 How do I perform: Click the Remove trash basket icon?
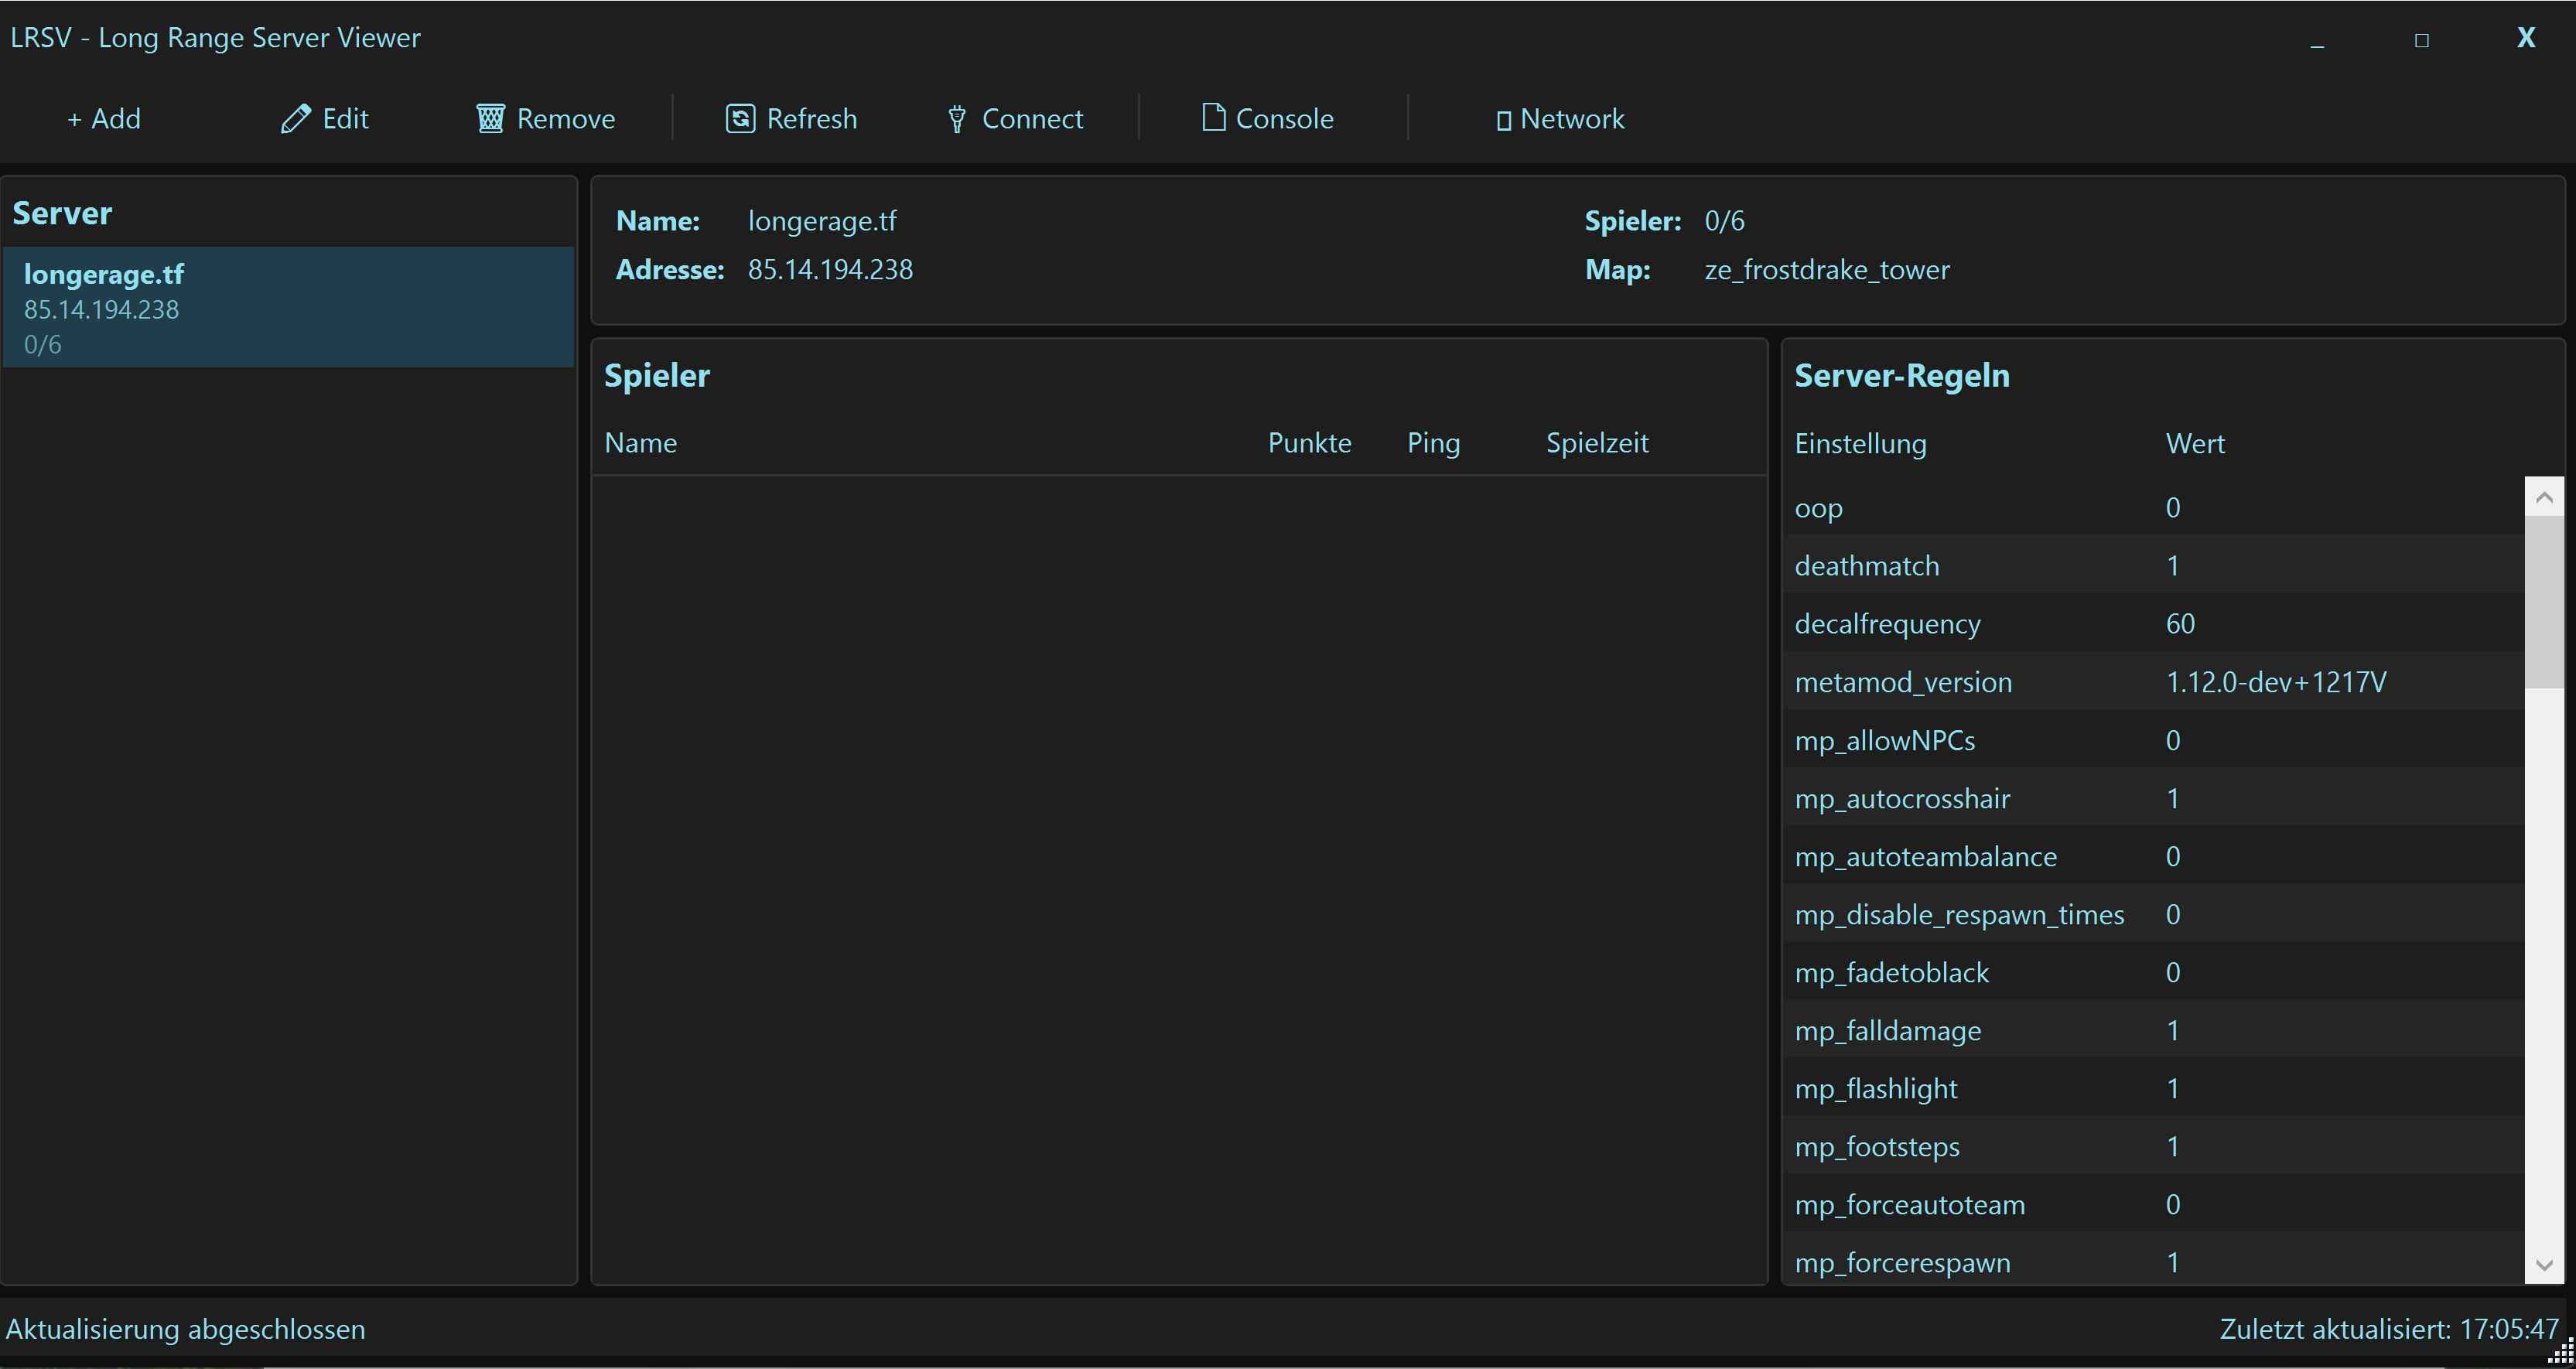(490, 119)
